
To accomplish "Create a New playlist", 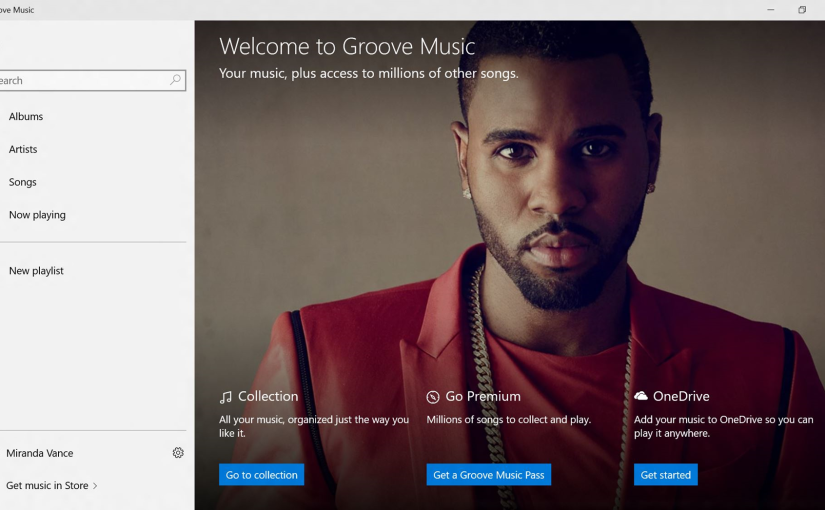I will tap(36, 271).
